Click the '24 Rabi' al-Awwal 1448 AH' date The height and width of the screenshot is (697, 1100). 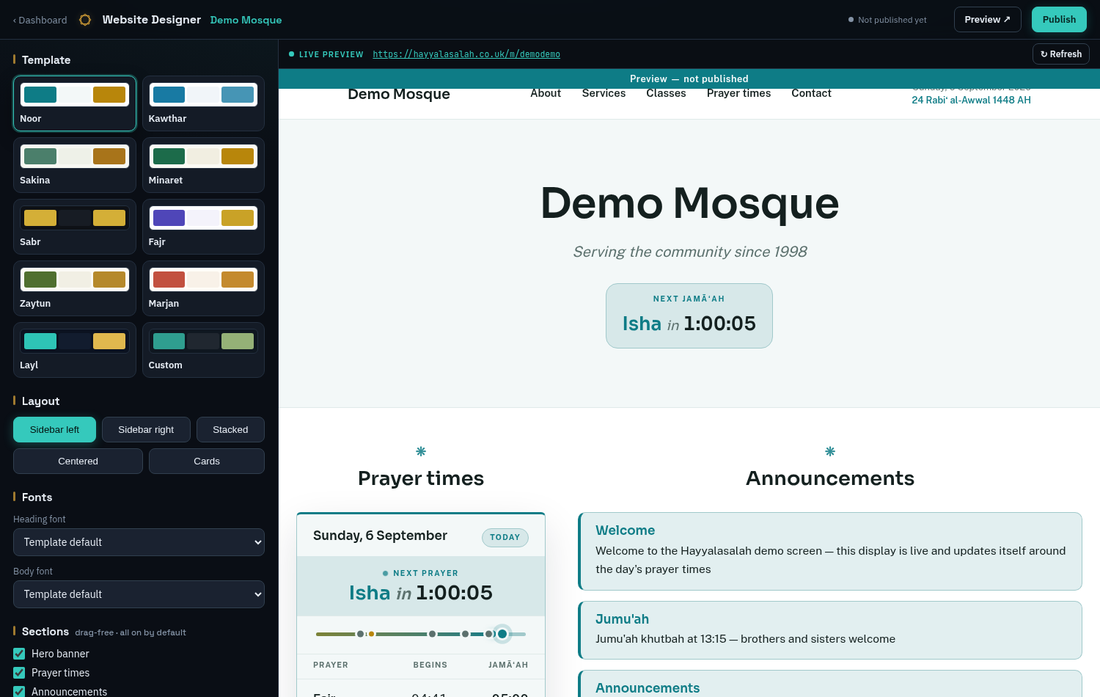click(x=971, y=100)
